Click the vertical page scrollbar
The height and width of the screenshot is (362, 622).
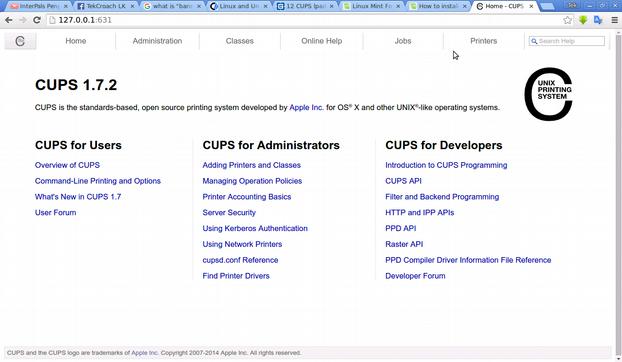pos(618,194)
